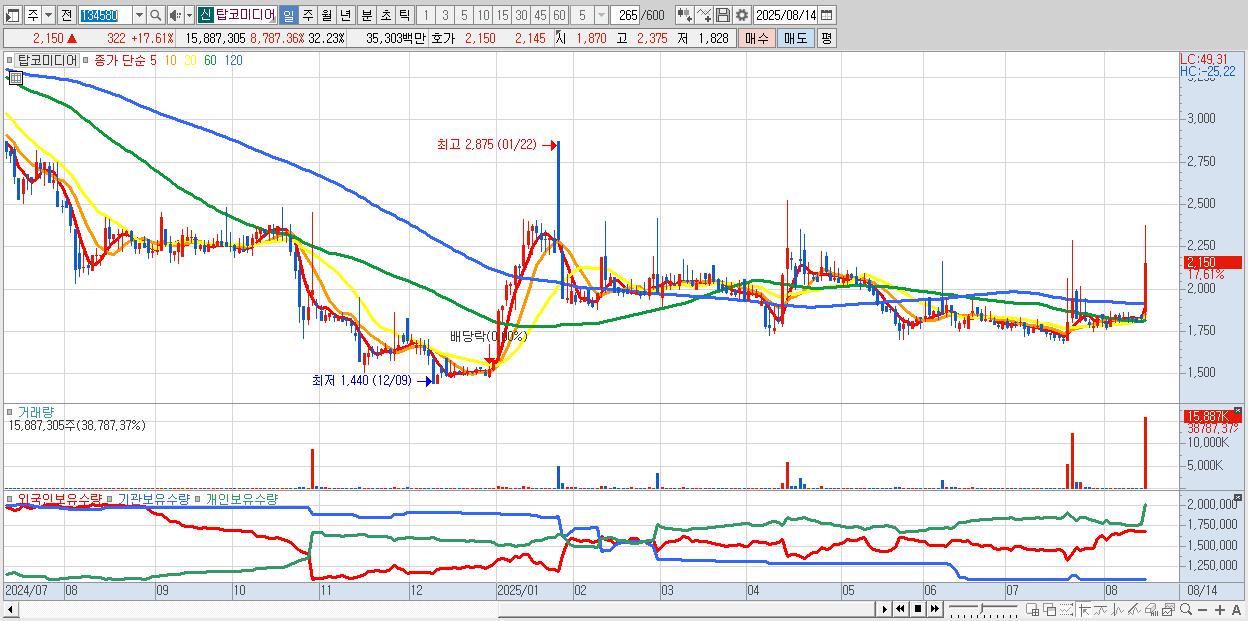The width and height of the screenshot is (1248, 621).
Task: Choose the 60 interval button
Action: (559, 15)
